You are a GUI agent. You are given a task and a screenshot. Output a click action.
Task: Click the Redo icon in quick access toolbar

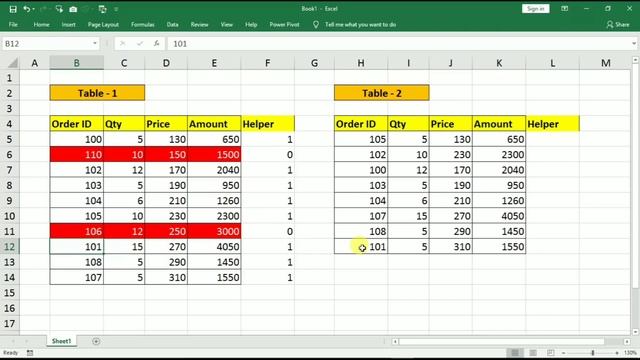coord(43,9)
